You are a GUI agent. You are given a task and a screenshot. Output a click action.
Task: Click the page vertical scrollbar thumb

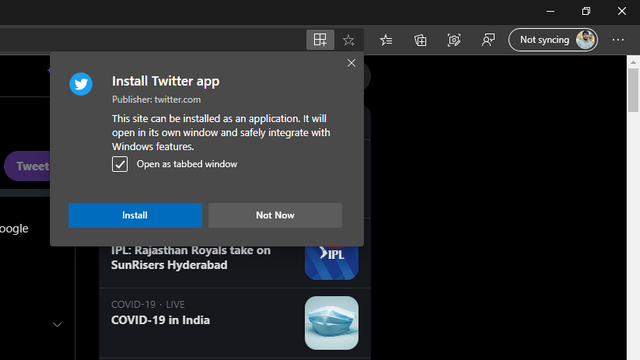tap(633, 90)
